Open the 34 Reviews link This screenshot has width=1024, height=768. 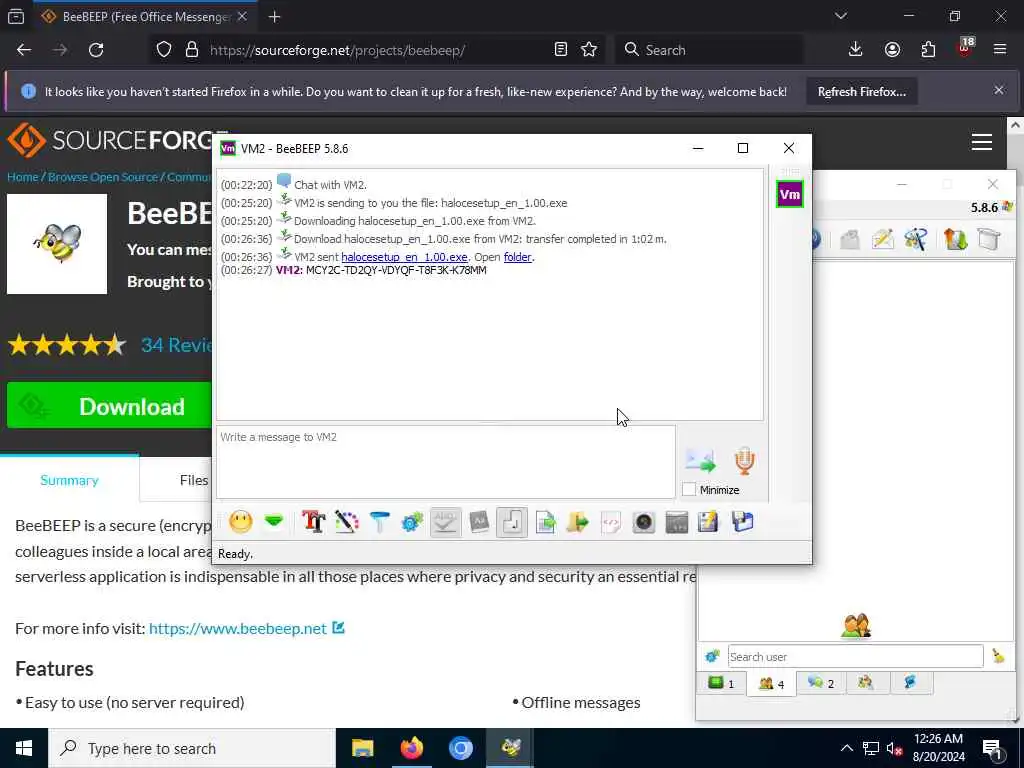(177, 344)
